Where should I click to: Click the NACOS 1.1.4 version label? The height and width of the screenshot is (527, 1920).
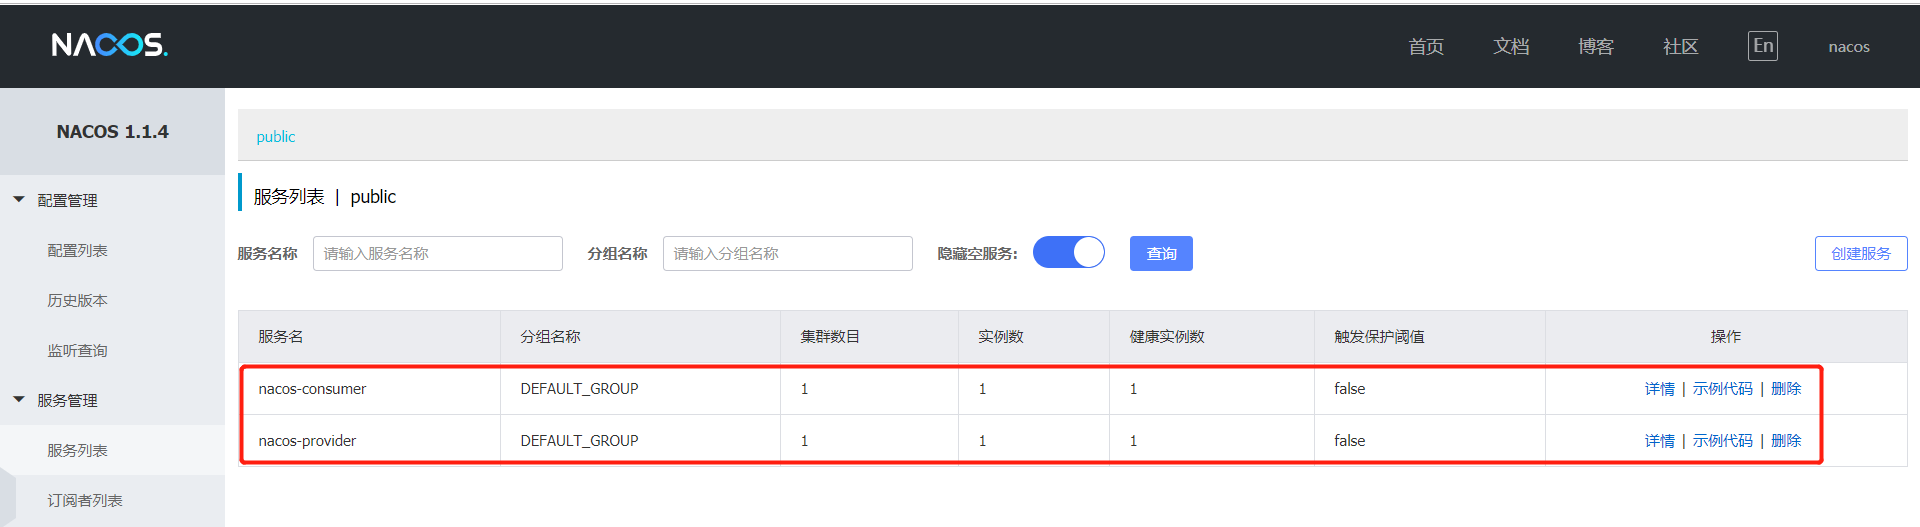point(113,132)
